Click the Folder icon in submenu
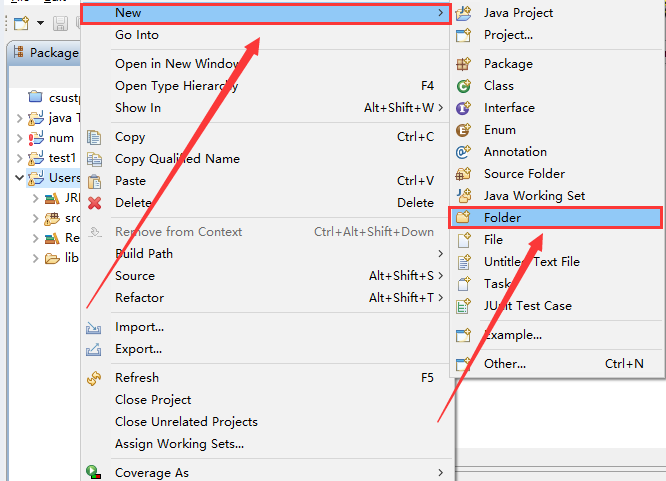This screenshot has height=481, width=666. pyautogui.click(x=463, y=218)
